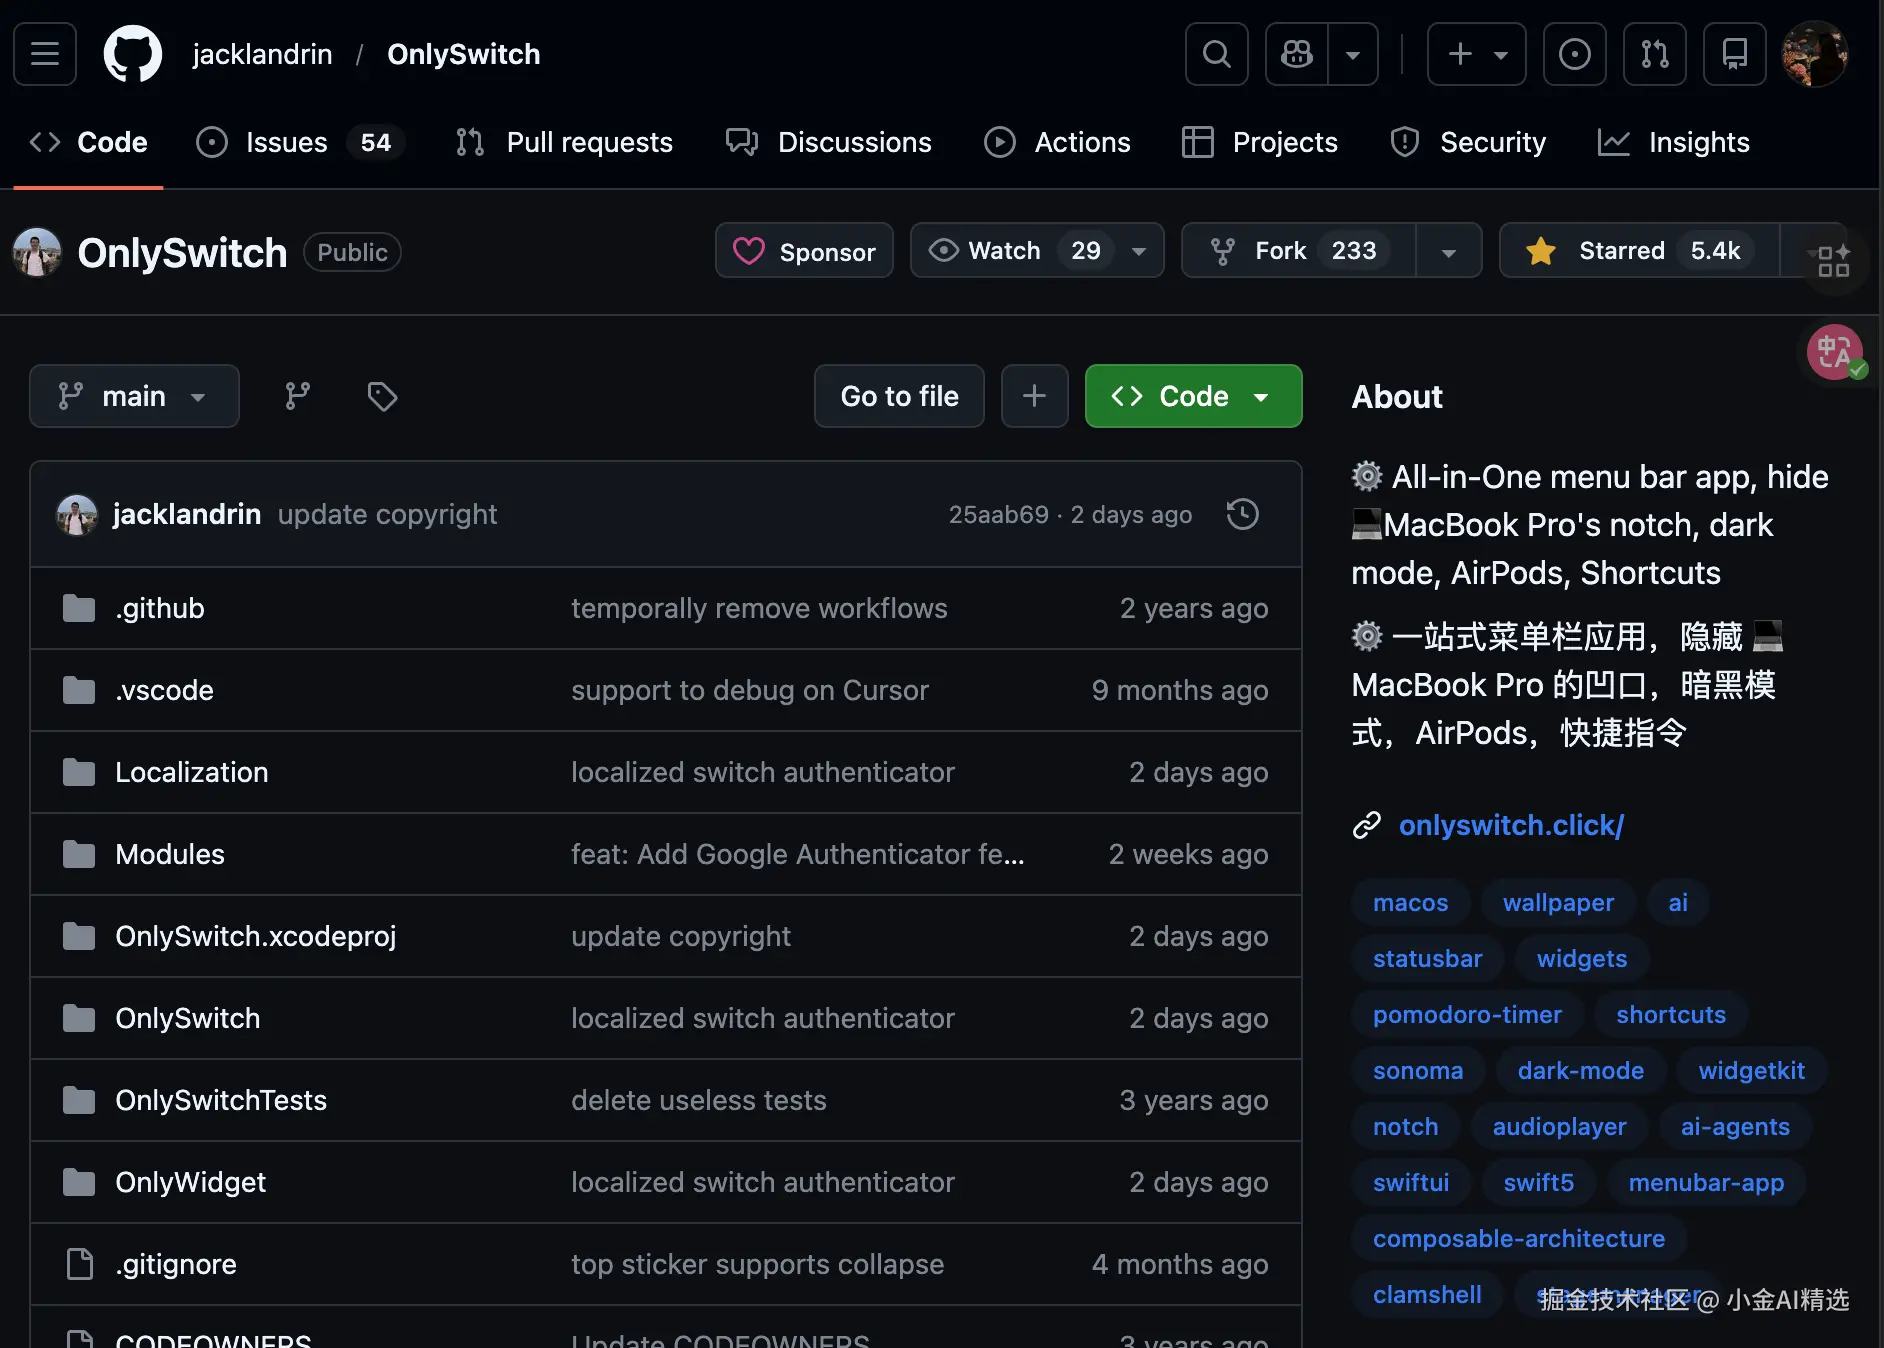
Task: Expand the Copilot dropdown arrow
Action: coord(1353,54)
